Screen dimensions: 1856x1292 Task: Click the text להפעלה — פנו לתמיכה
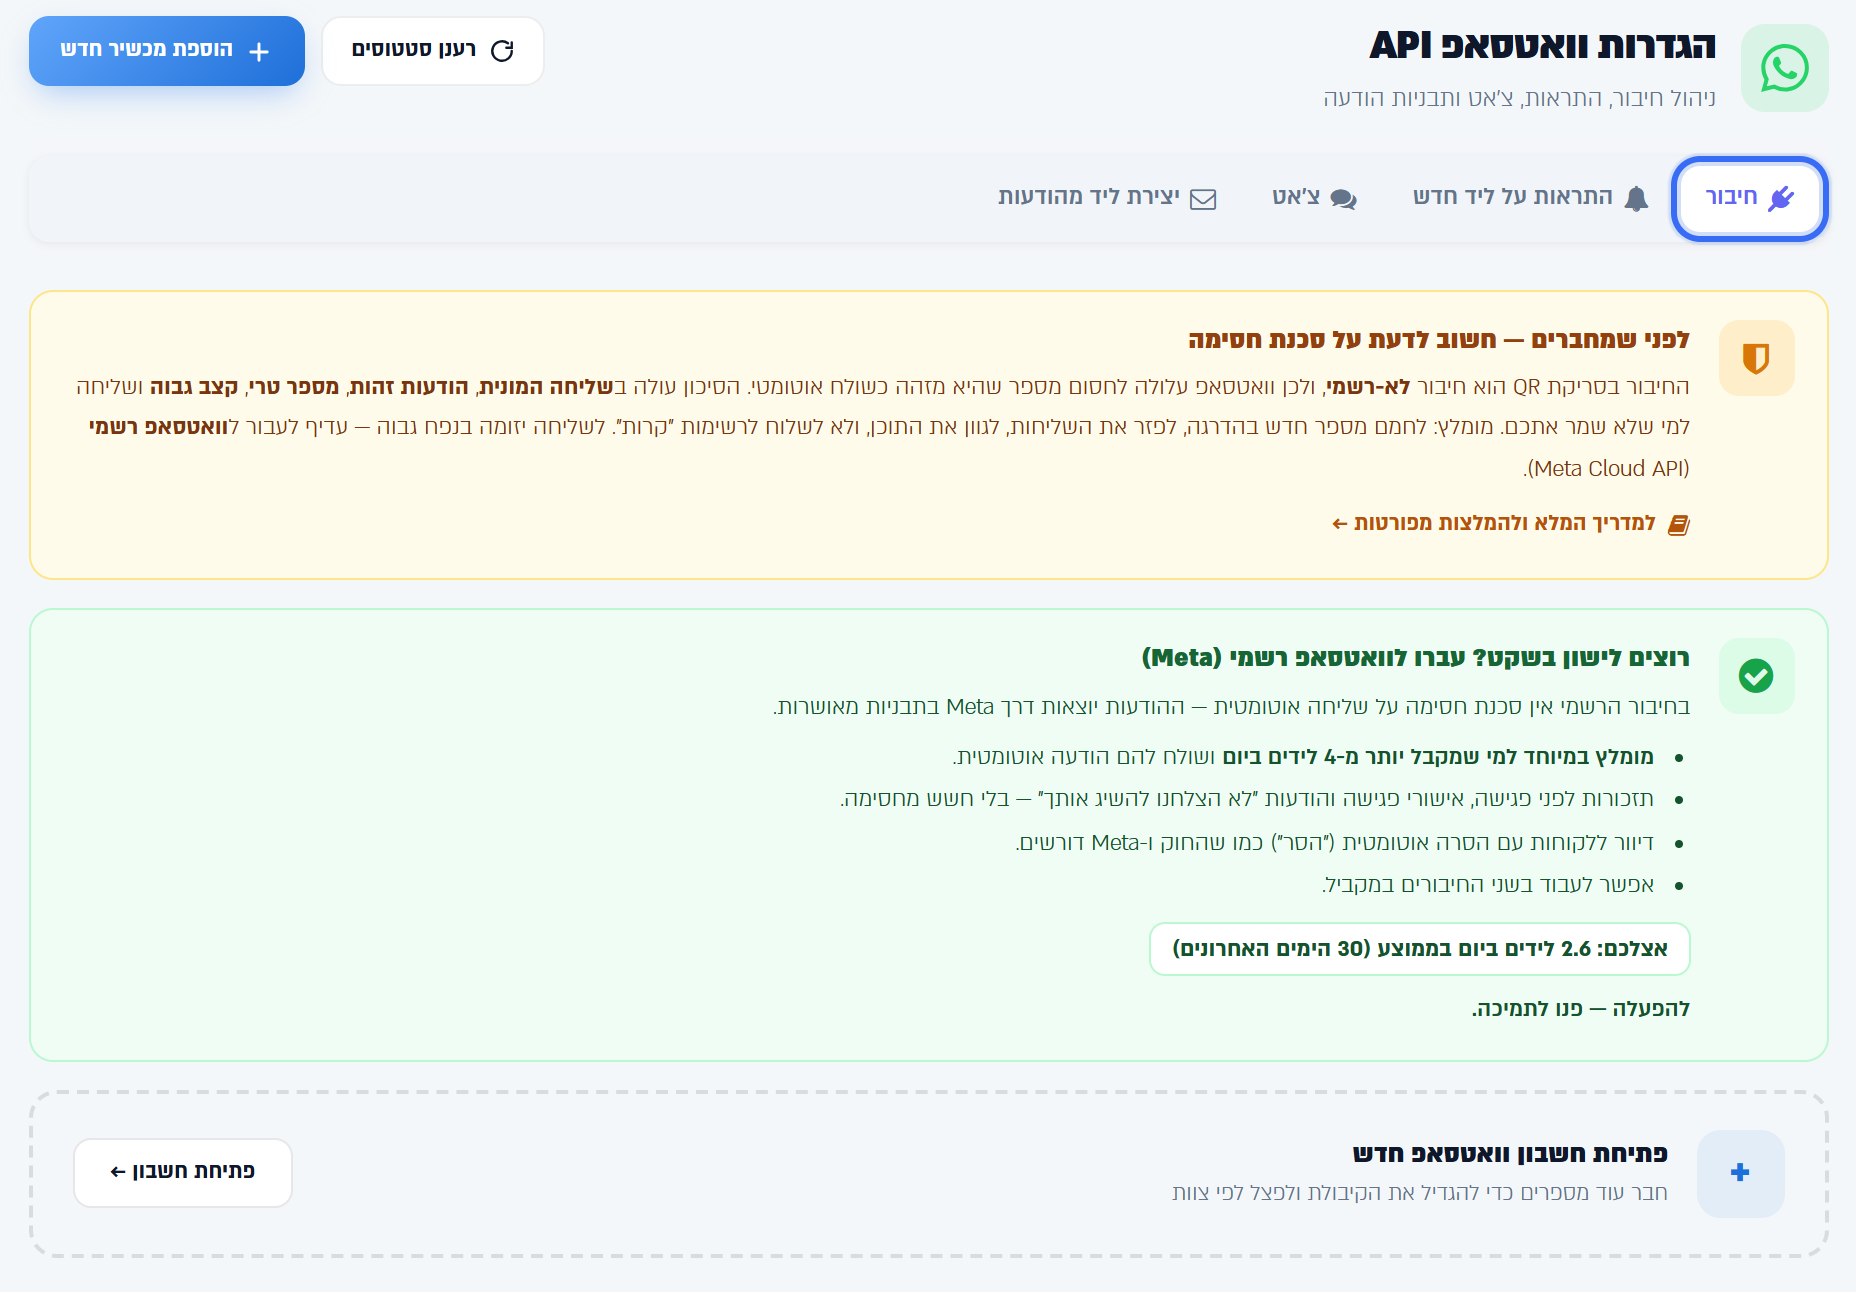1581,1009
